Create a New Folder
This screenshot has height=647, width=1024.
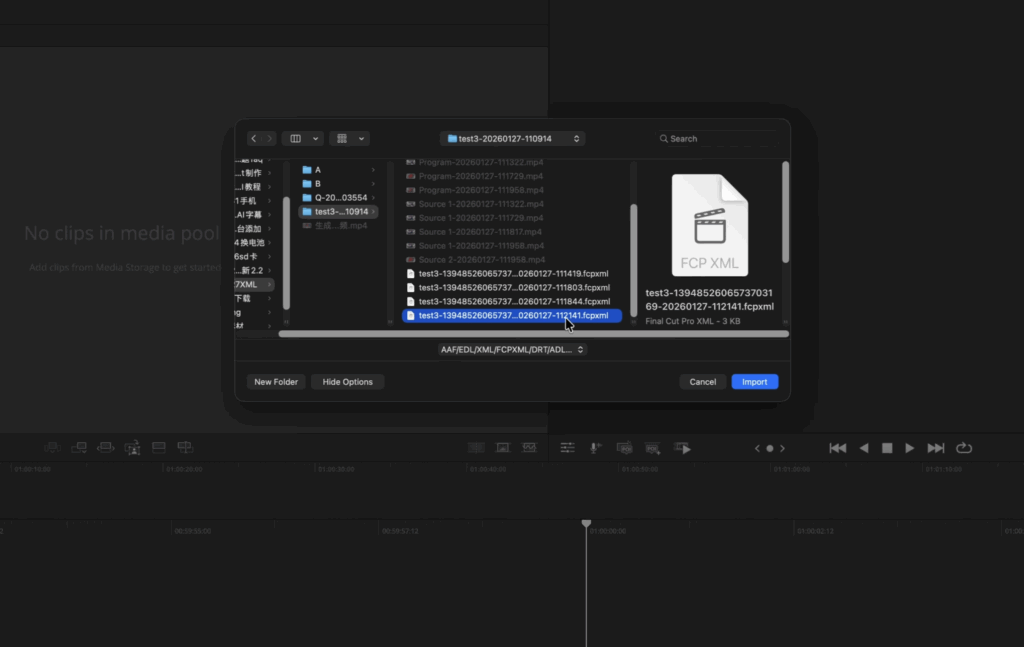pyautogui.click(x=276, y=382)
